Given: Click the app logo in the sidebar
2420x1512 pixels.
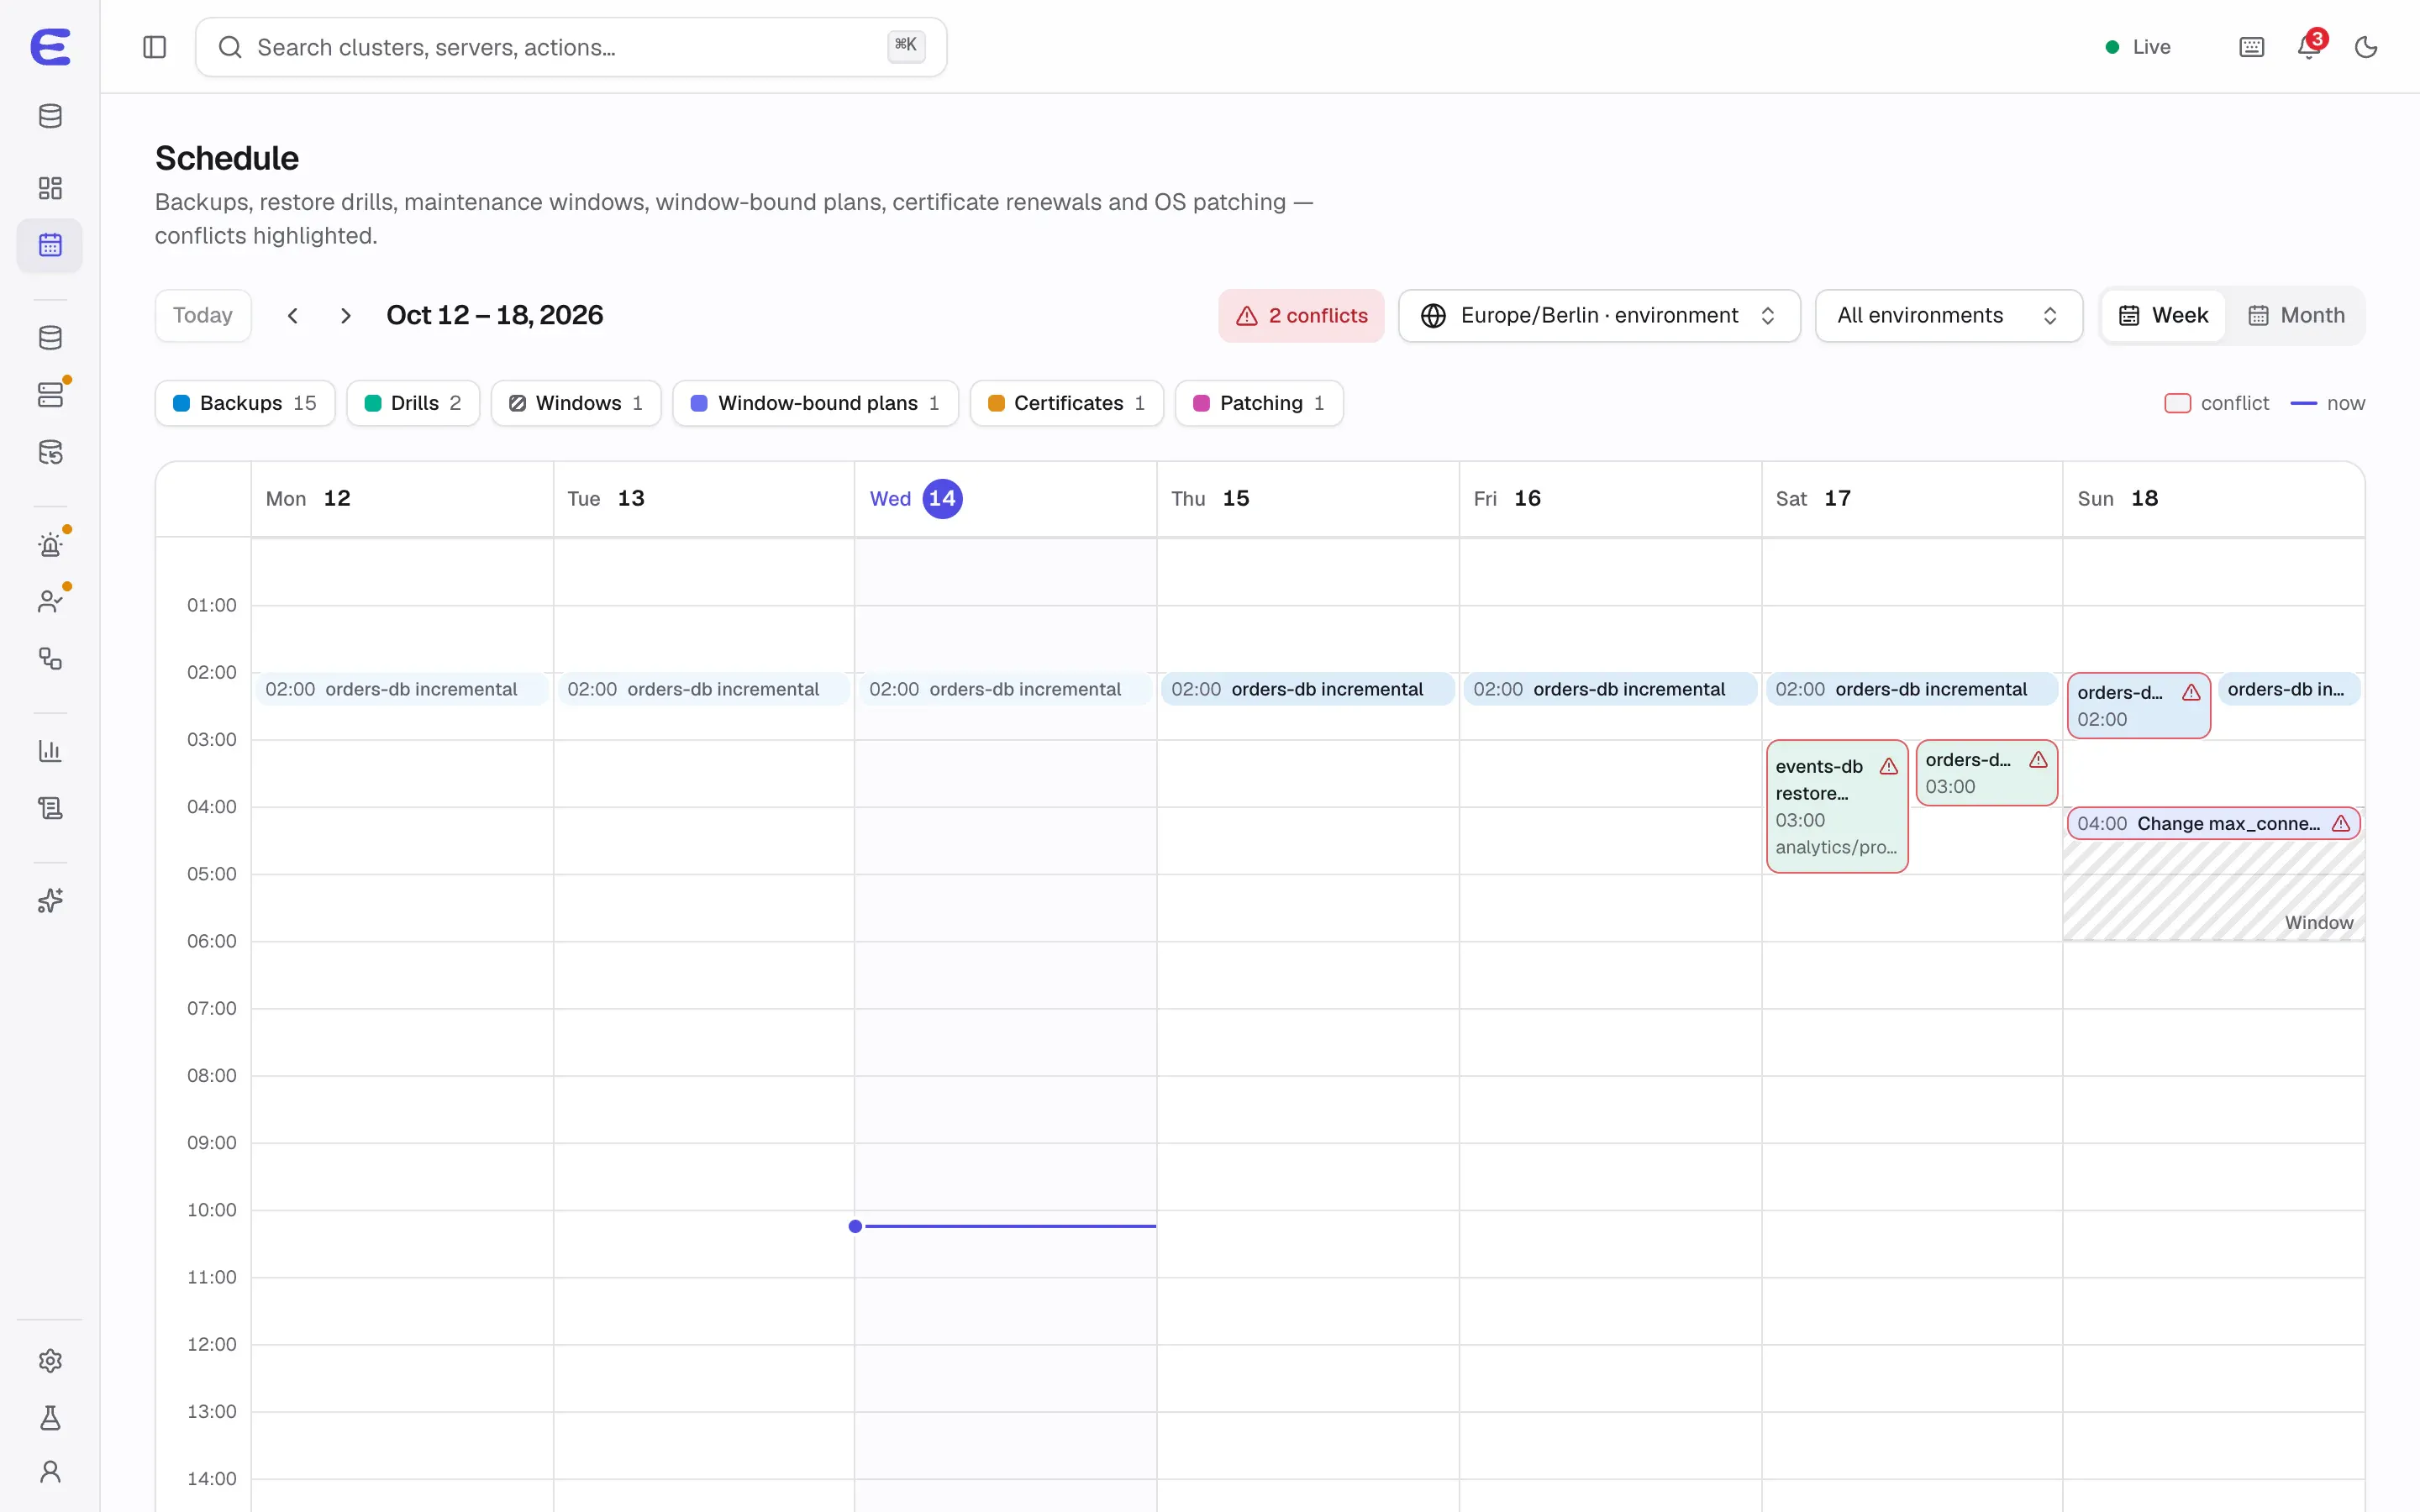Looking at the screenshot, I should click(50, 47).
